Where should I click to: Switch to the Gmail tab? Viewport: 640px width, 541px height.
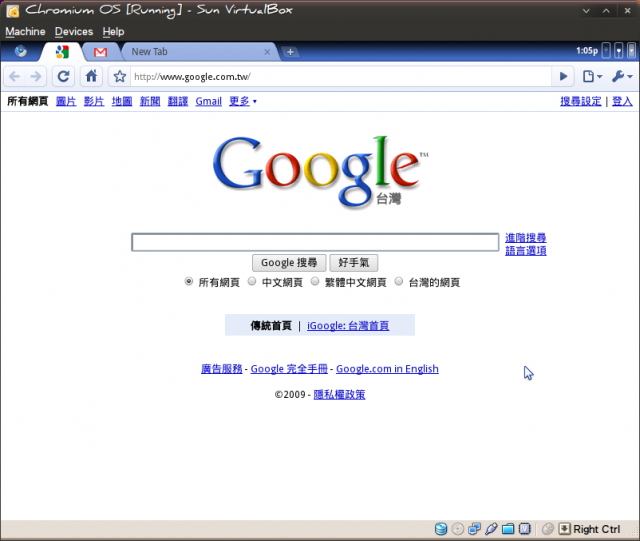click(100, 52)
